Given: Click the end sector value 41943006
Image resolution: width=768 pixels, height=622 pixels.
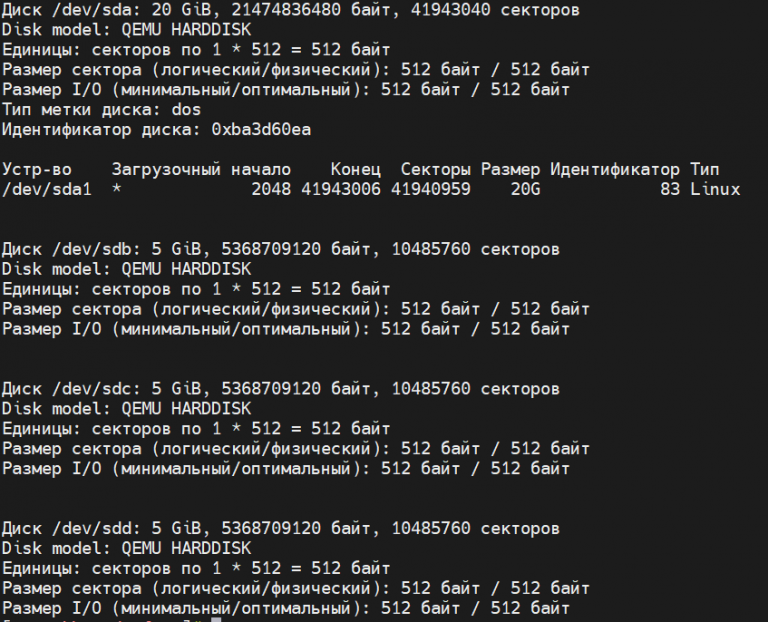Looking at the screenshot, I should pyautogui.click(x=340, y=189).
